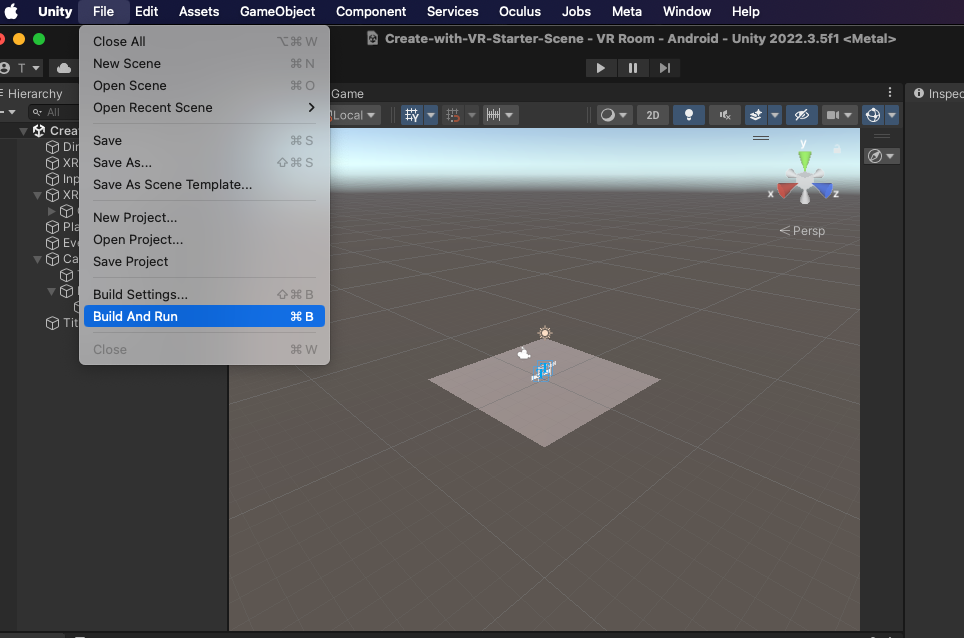Click the Step frame button
Image resolution: width=964 pixels, height=638 pixels.
tap(665, 68)
